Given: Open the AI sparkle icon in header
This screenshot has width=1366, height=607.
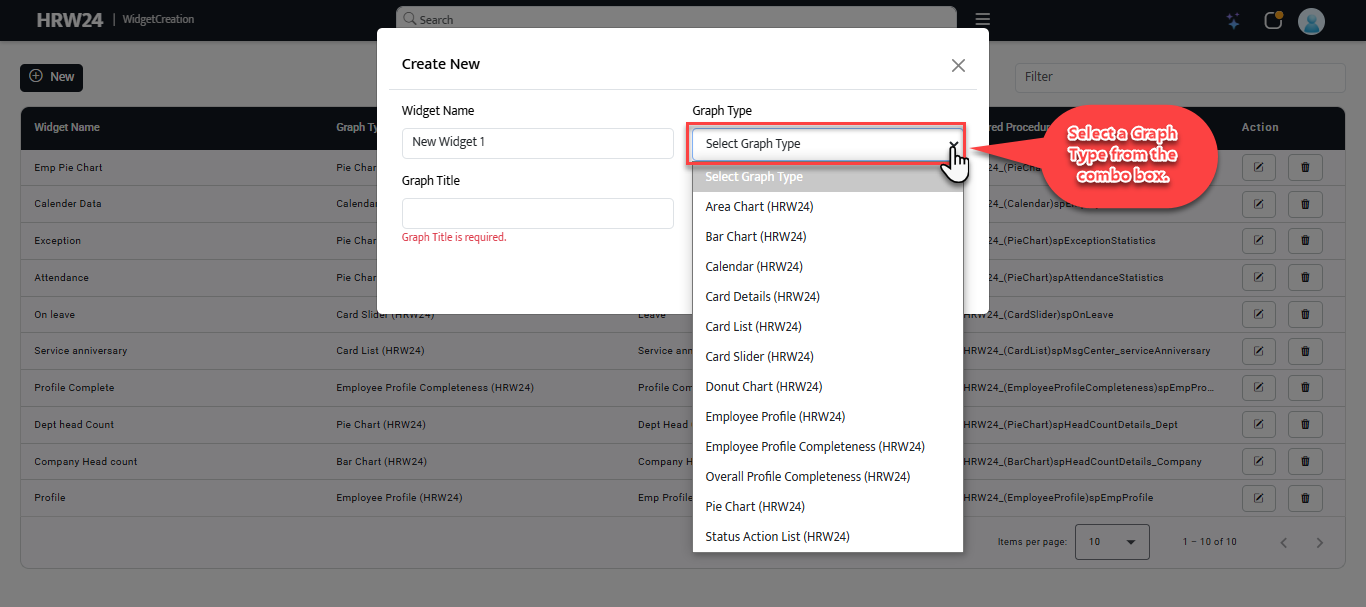Looking at the screenshot, I should (1233, 20).
